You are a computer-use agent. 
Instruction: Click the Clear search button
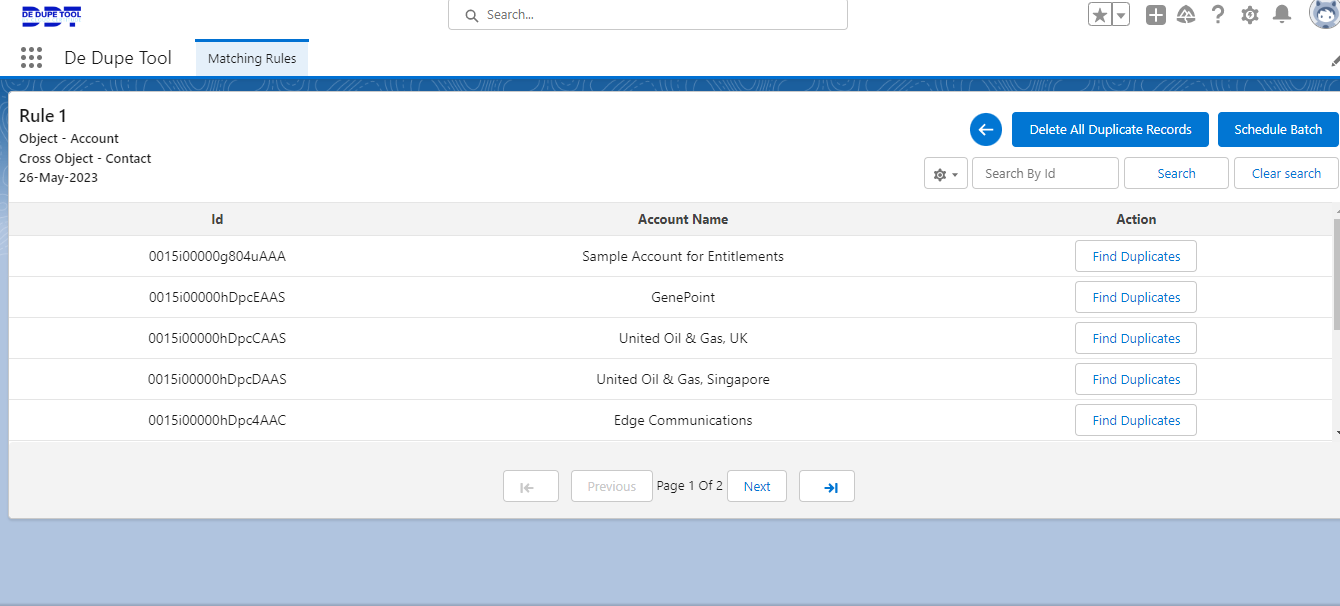[x=1285, y=173]
